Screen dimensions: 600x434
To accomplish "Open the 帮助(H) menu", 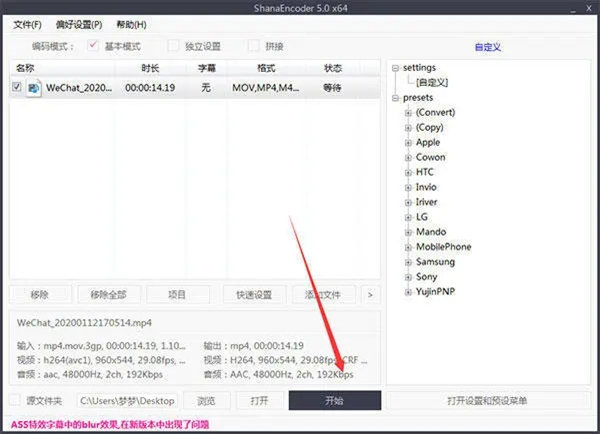I will click(131, 24).
